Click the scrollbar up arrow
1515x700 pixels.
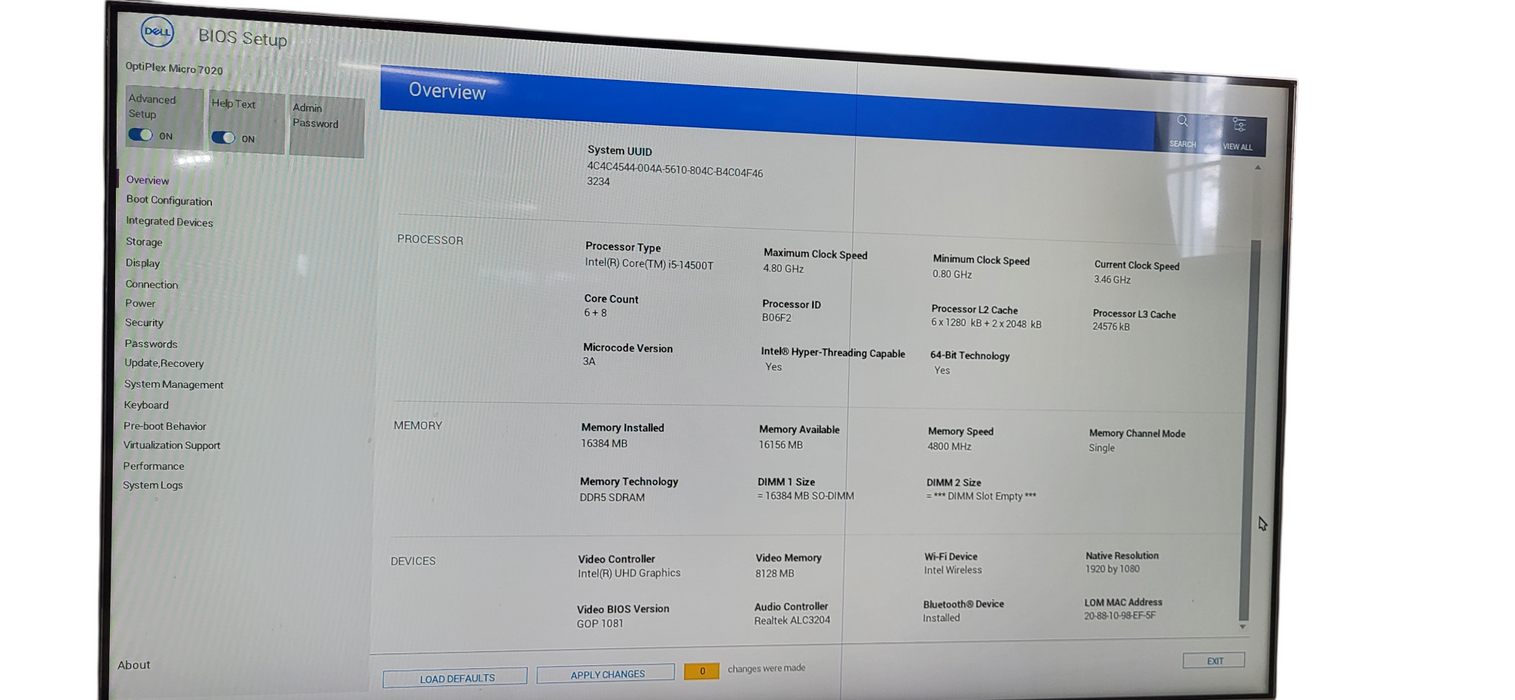(x=1257, y=168)
